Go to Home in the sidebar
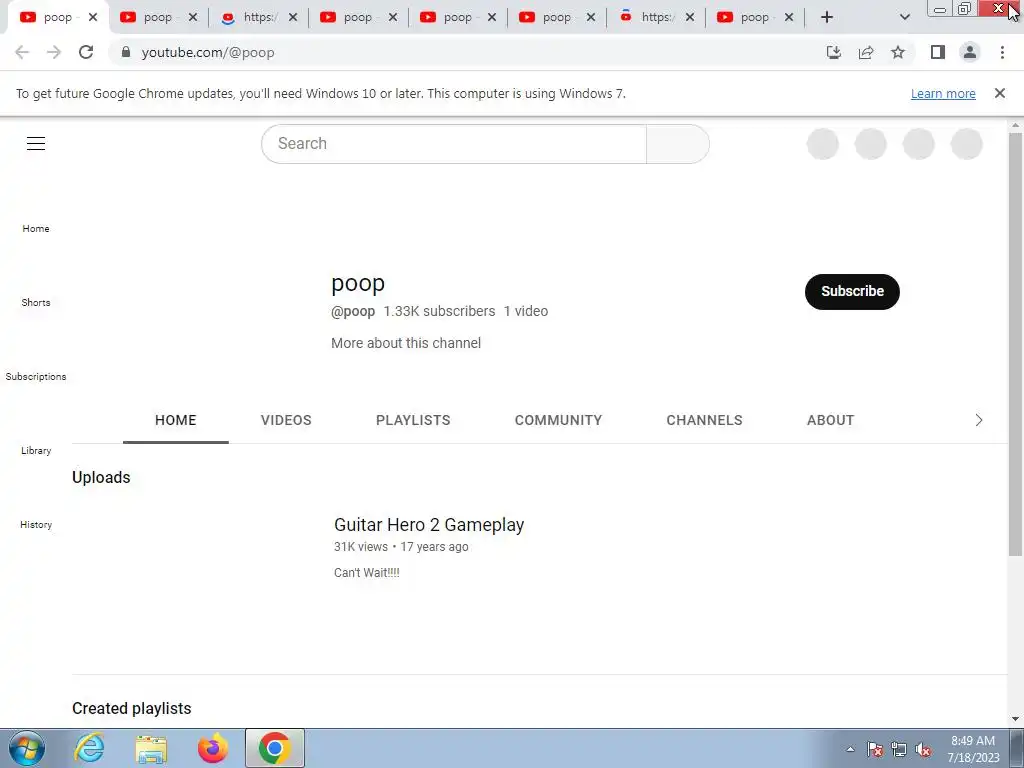1024x768 pixels. [36, 229]
